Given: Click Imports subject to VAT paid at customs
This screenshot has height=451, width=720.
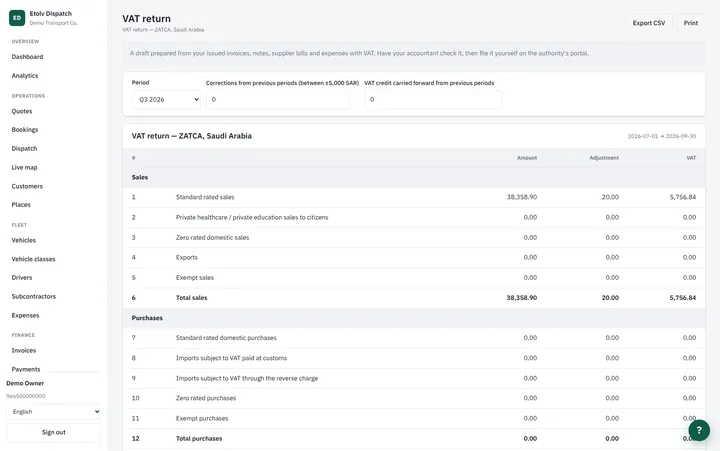Looking at the screenshot, I should 231,358.
